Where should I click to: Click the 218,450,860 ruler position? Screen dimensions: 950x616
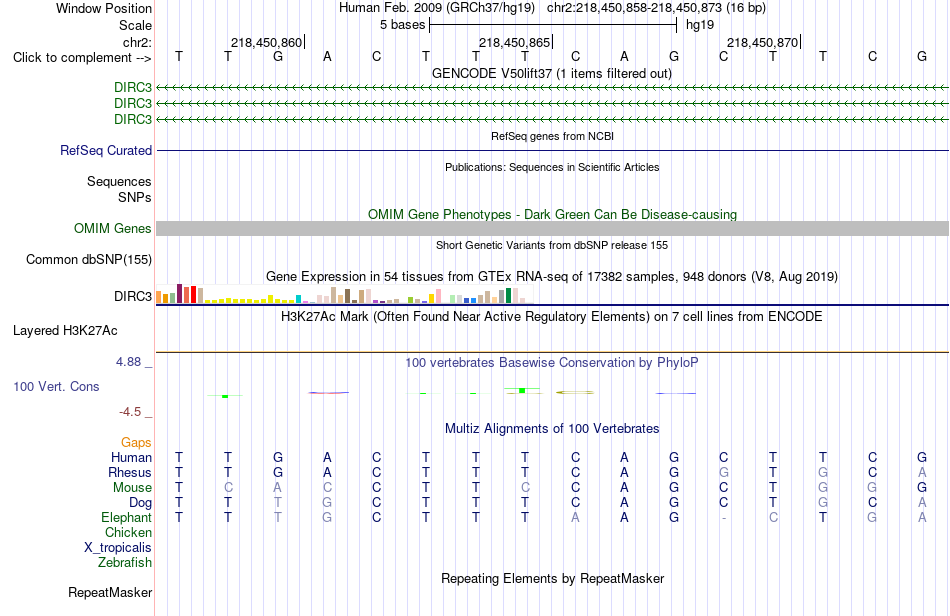[x=267, y=42]
